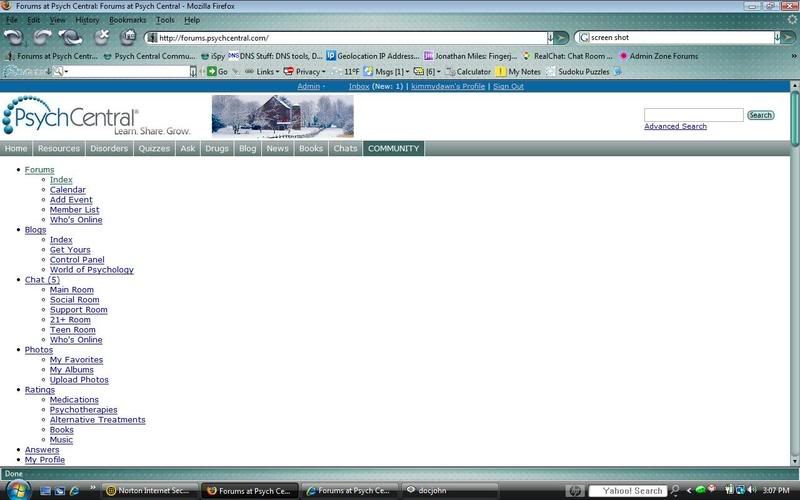Open Calculator from the toolbar
The image size is (800, 500).
(x=468, y=72)
